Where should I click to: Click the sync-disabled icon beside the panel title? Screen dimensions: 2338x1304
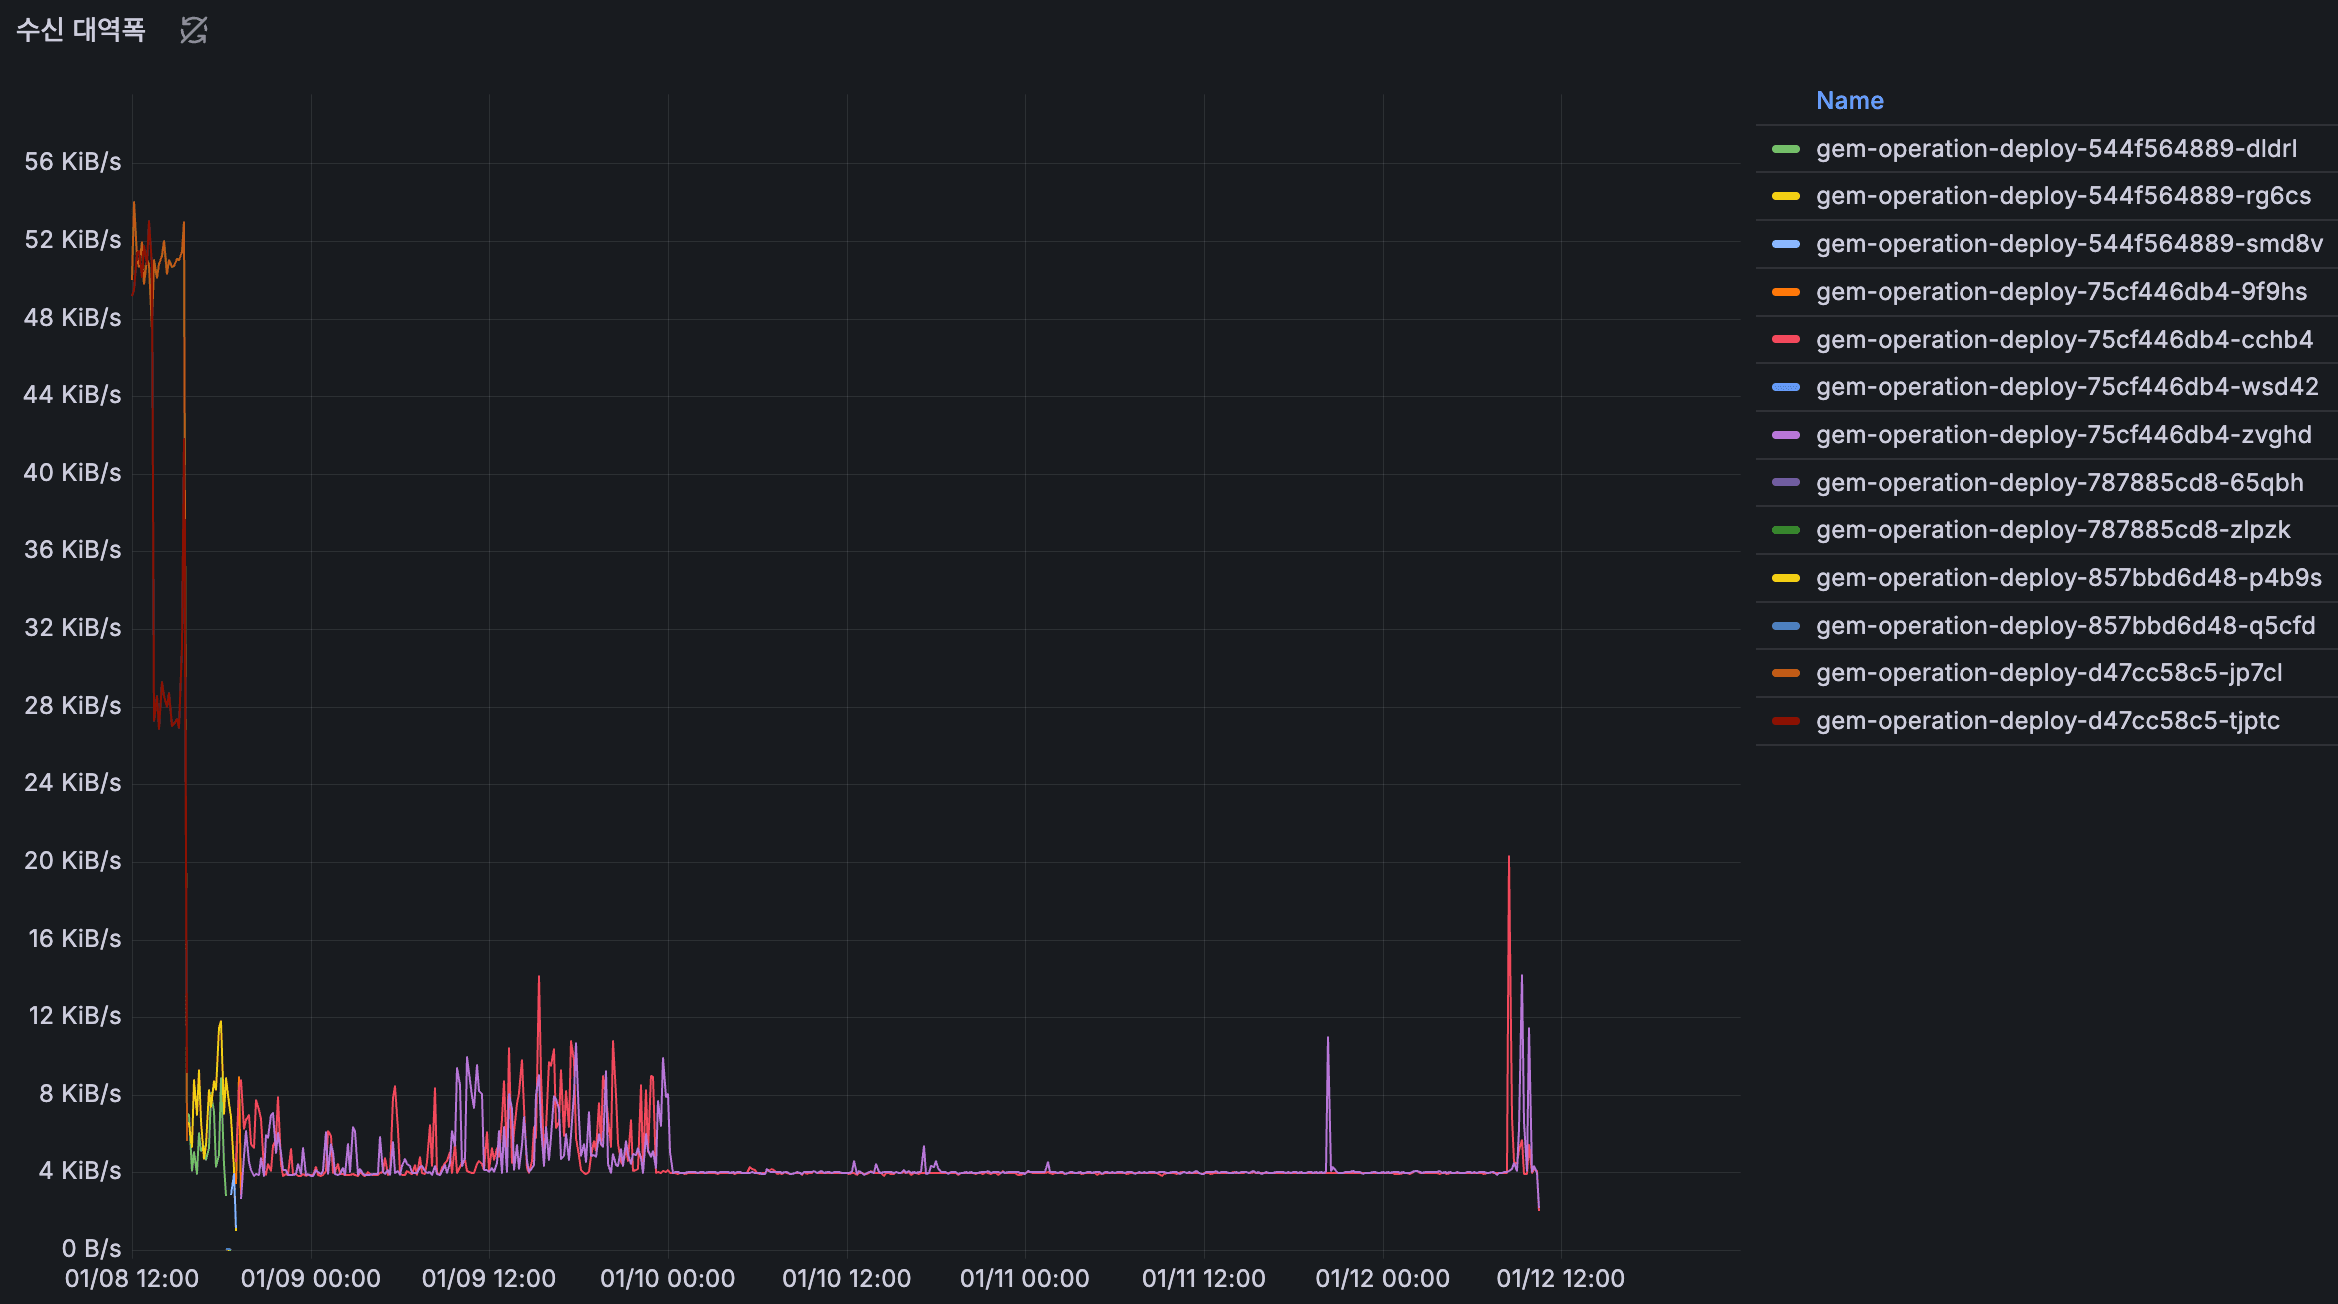(x=193, y=30)
